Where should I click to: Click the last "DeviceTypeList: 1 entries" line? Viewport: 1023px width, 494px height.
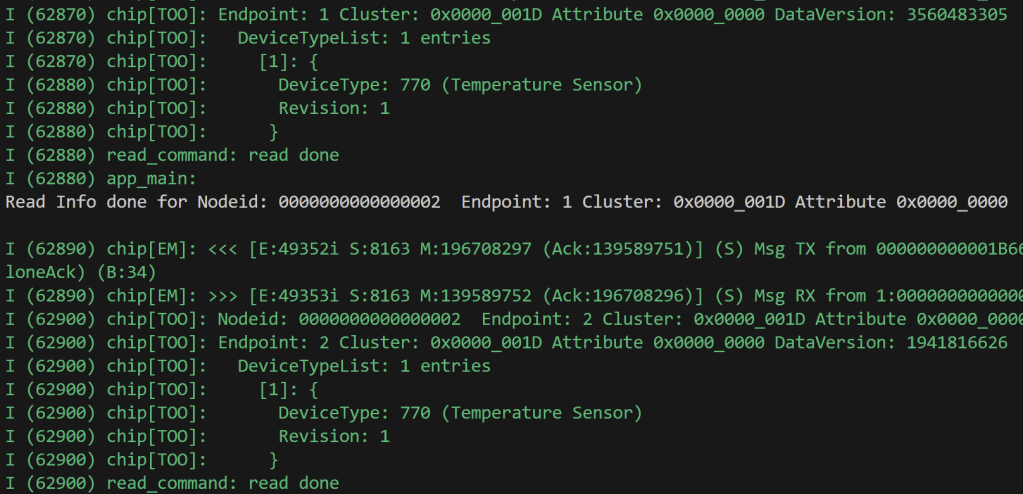(x=364, y=366)
